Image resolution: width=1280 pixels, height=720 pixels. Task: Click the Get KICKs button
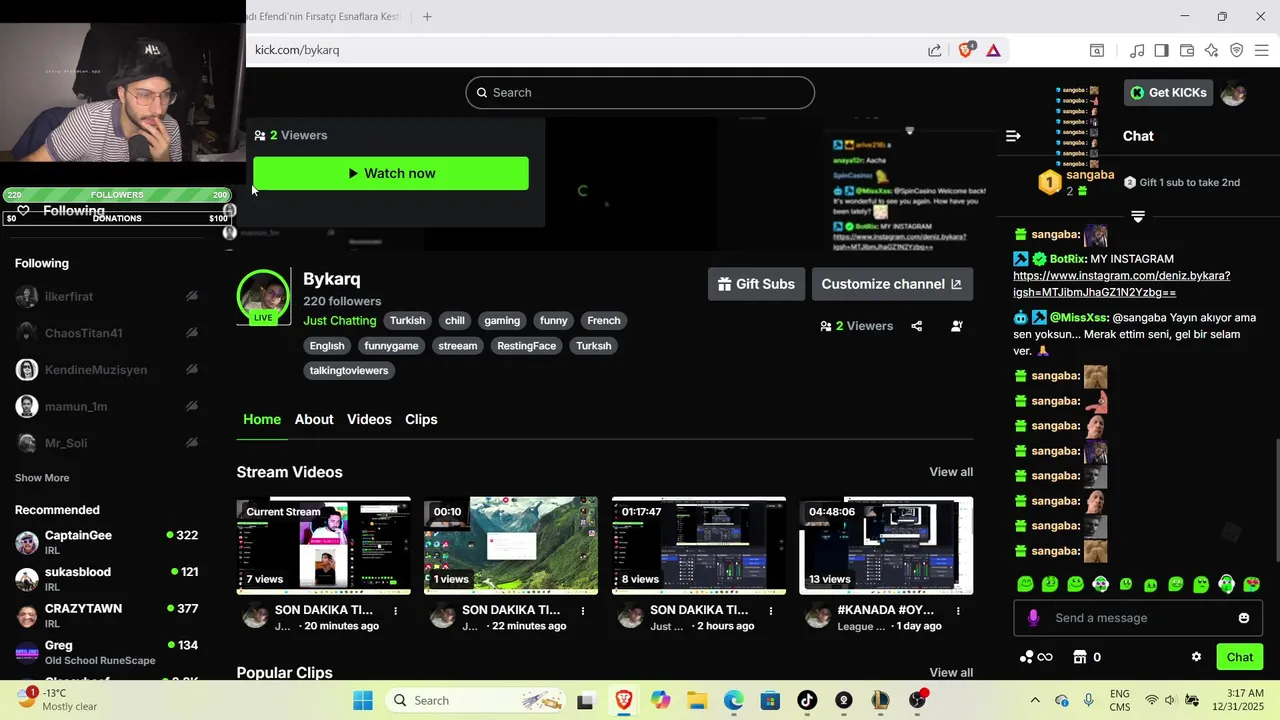click(1168, 93)
